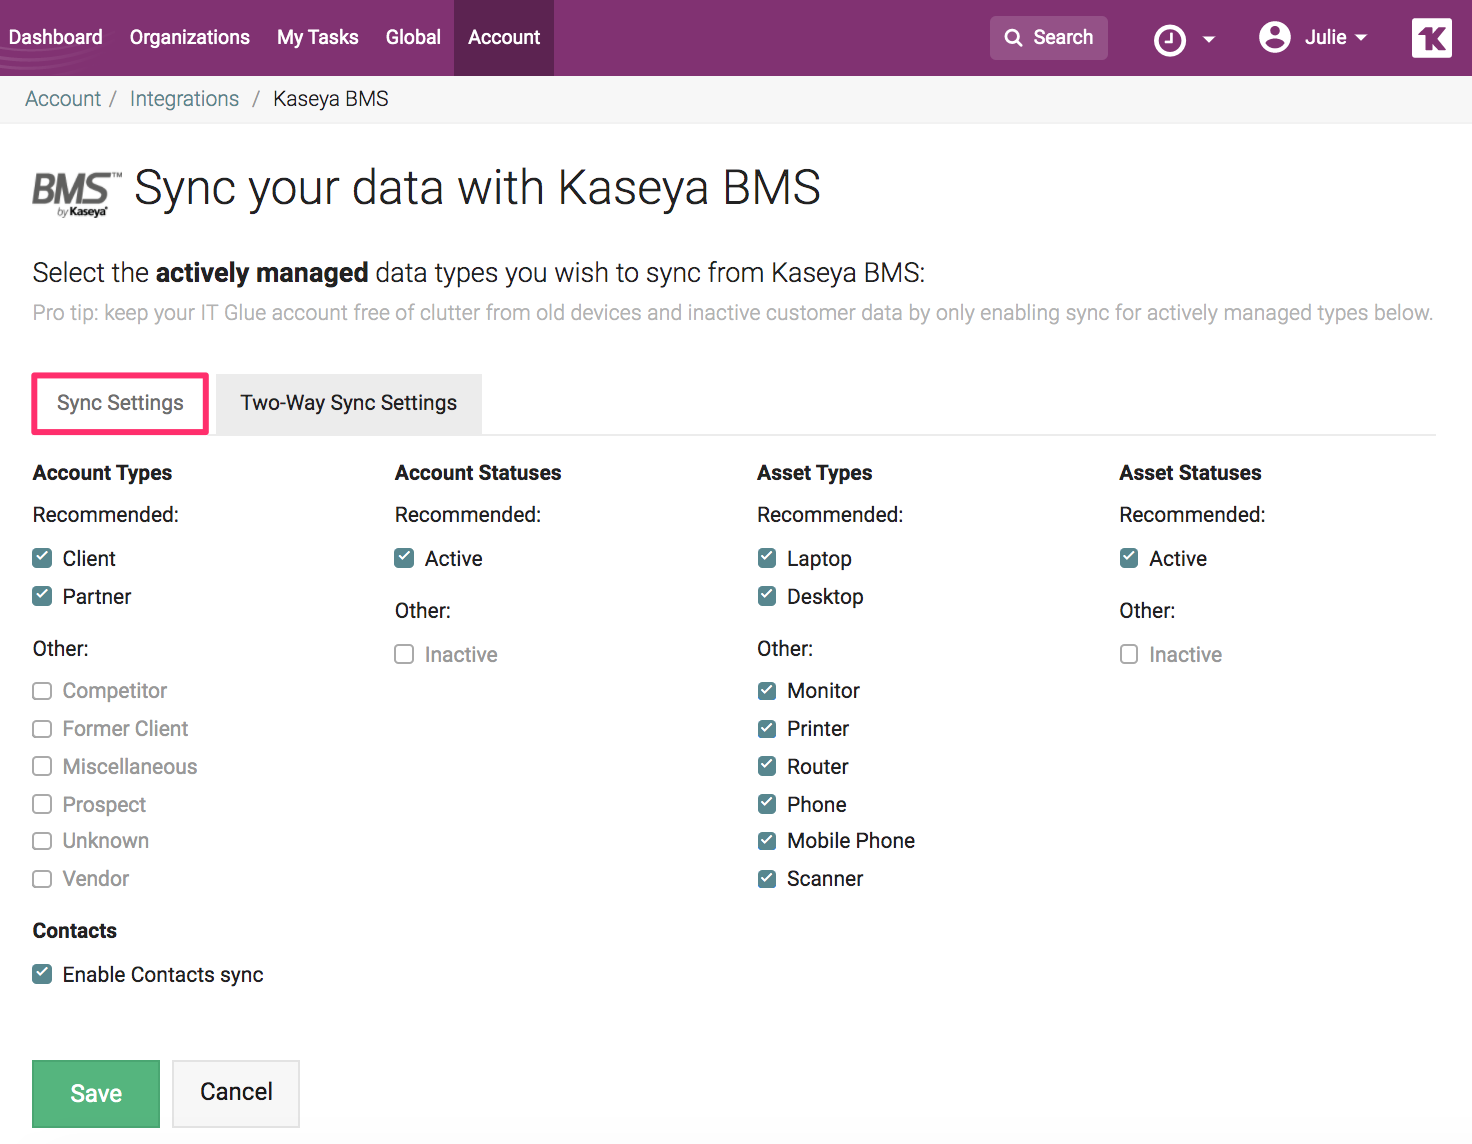
Task: Follow the Integrations breadcrumb link
Action: click(184, 99)
